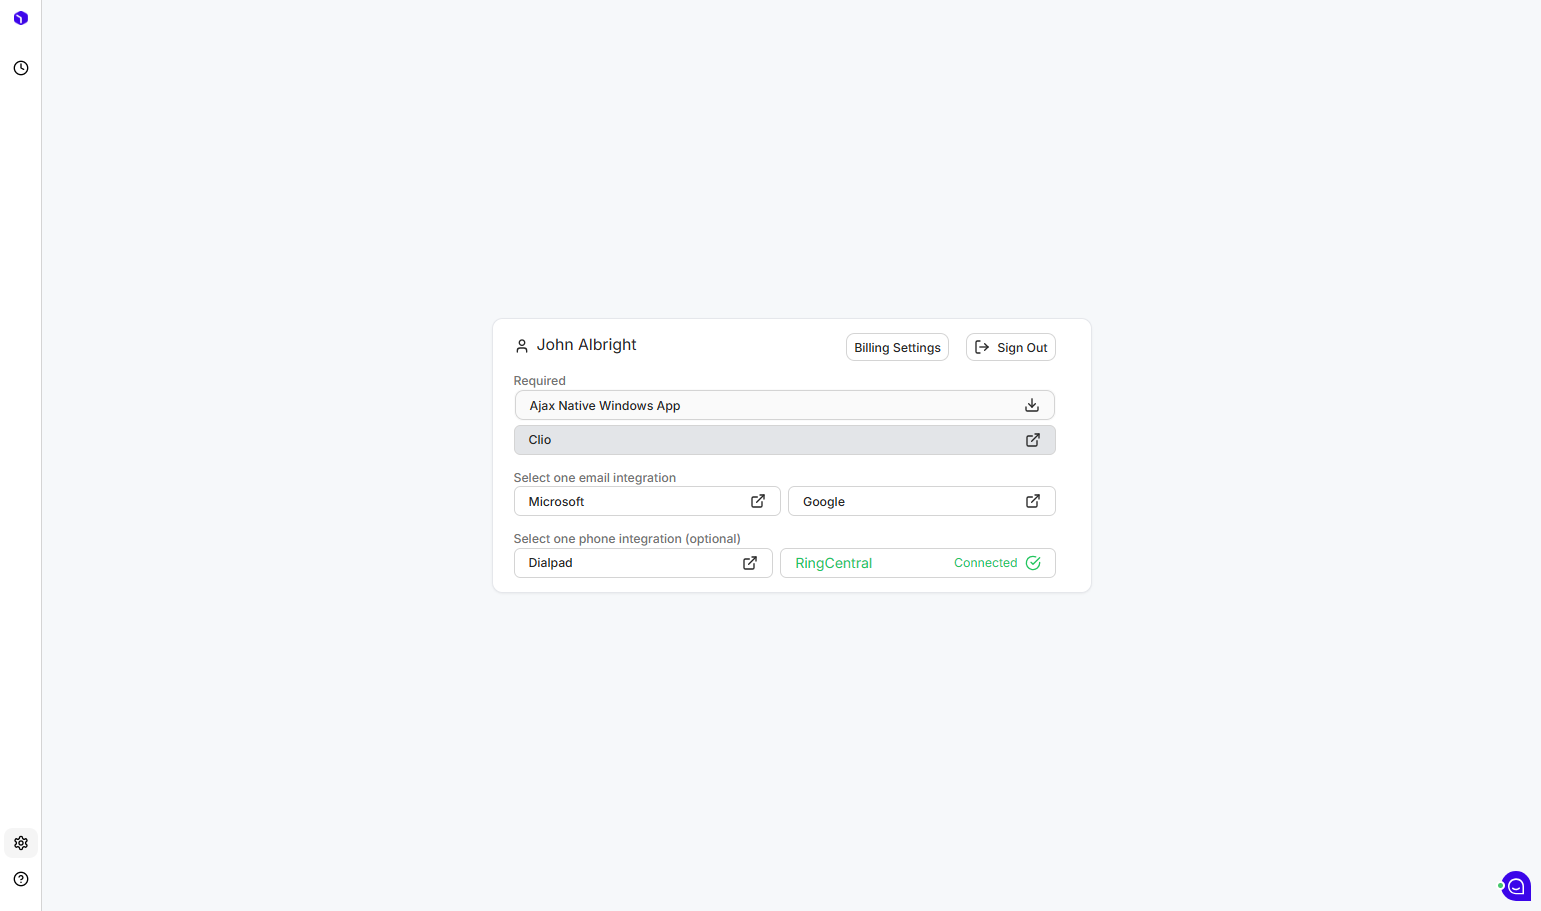Open the settings gear in sidebar
The width and height of the screenshot is (1541, 911).
[x=21, y=843]
